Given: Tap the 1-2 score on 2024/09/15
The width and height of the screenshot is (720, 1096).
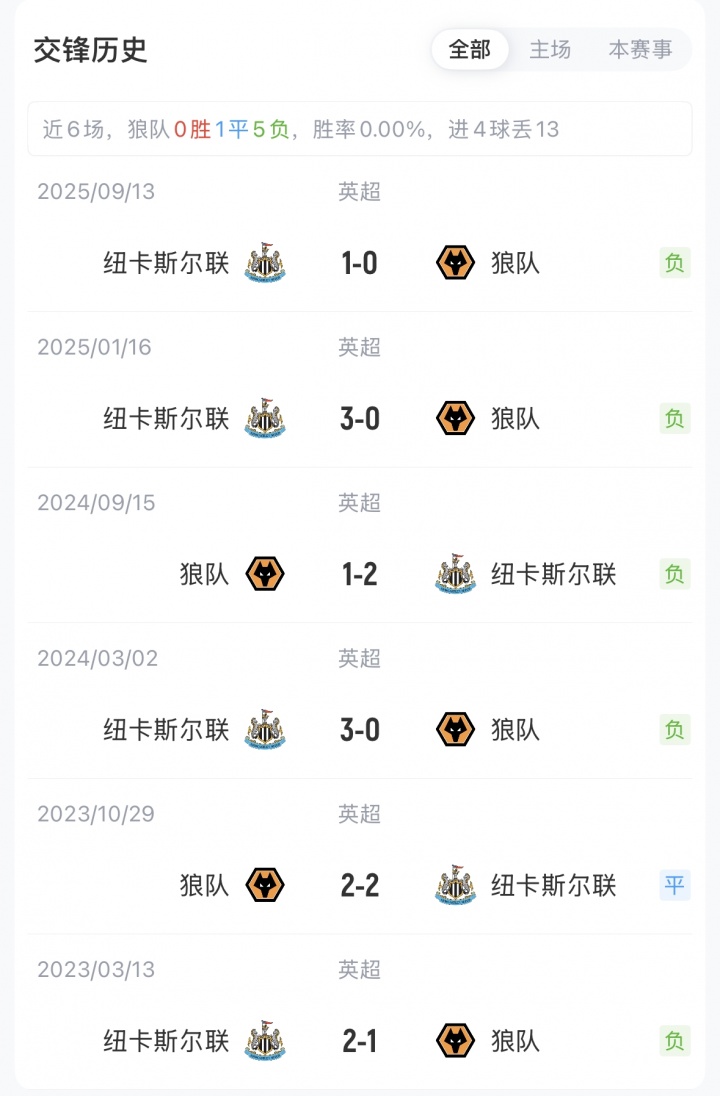Looking at the screenshot, I should pyautogui.click(x=359, y=574).
